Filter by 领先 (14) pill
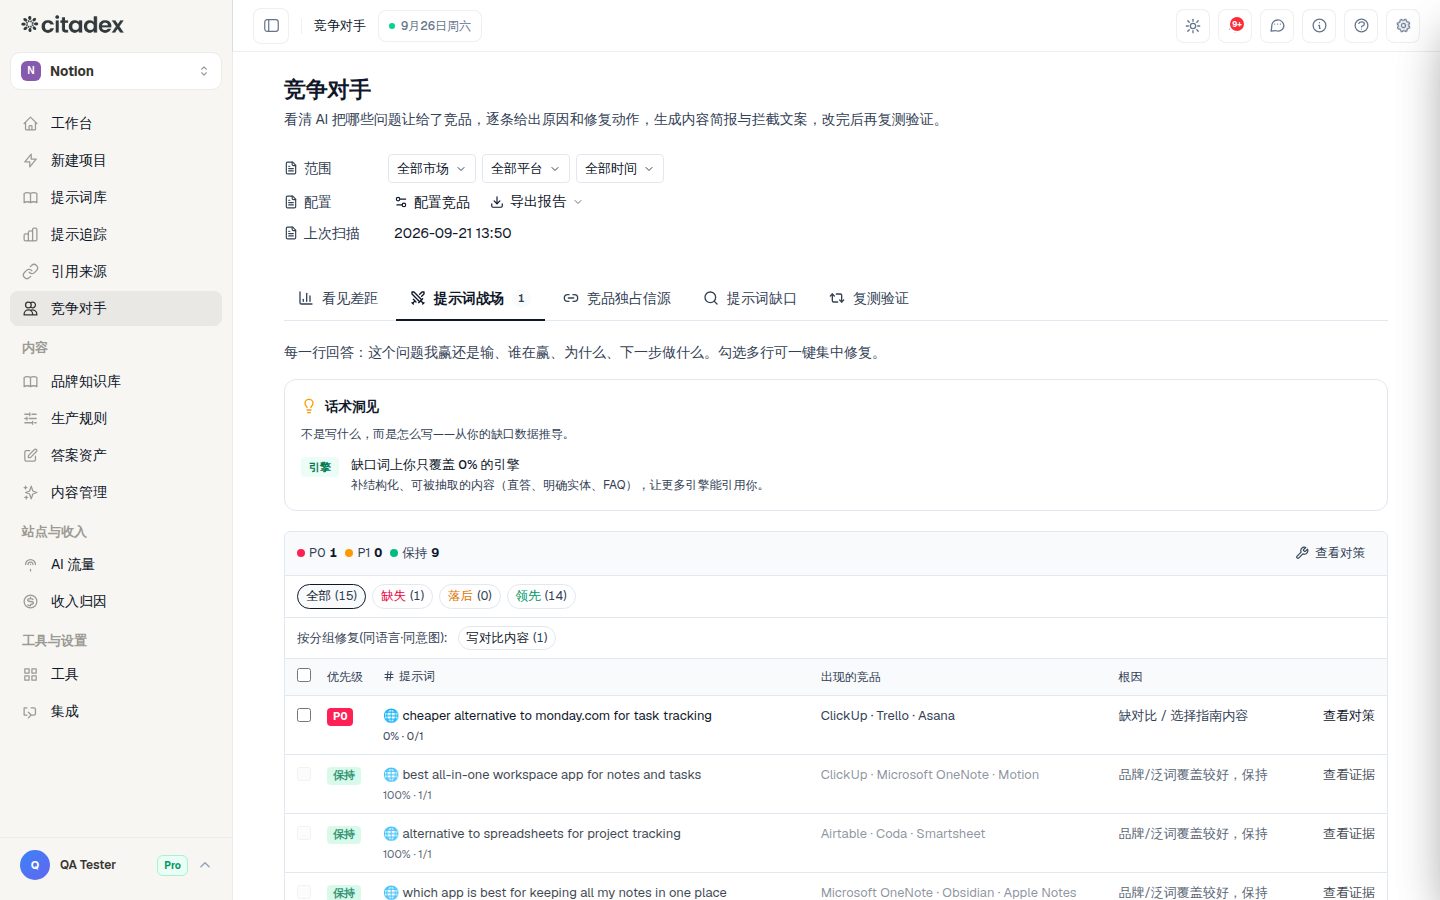Viewport: 1440px width, 900px height. 541,596
